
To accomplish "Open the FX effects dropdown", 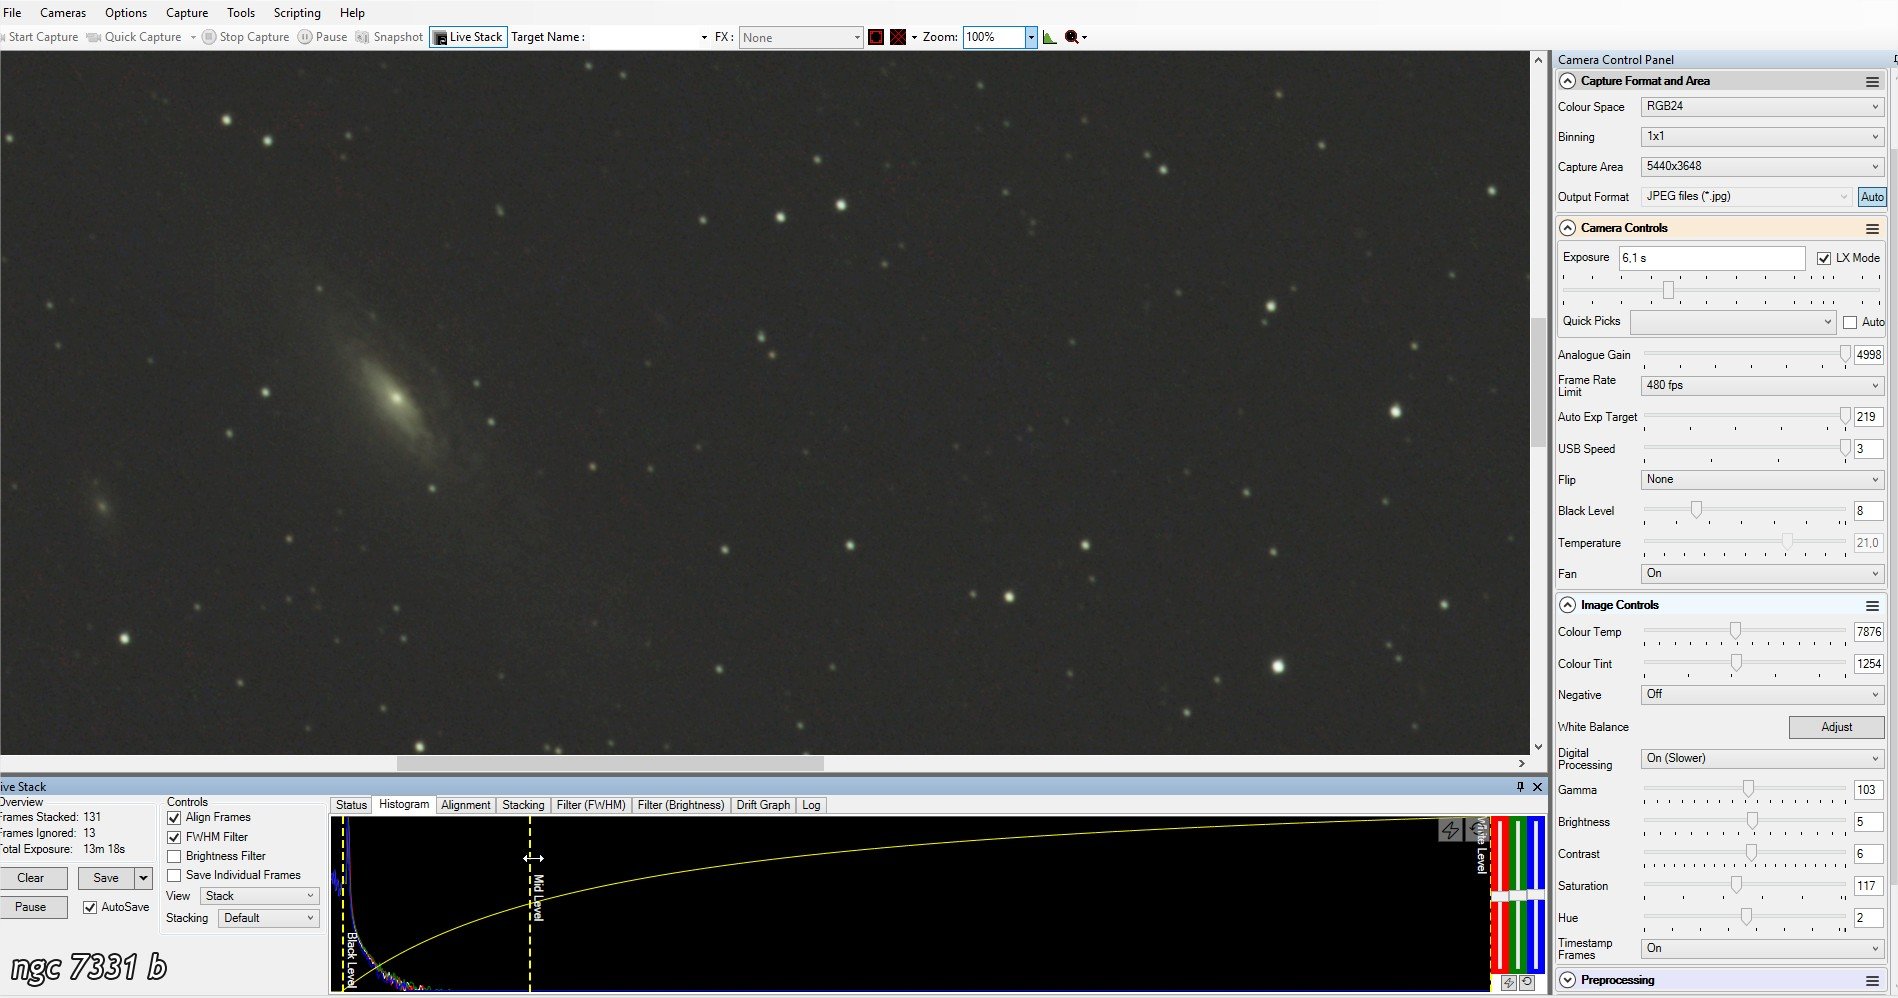I will (800, 37).
